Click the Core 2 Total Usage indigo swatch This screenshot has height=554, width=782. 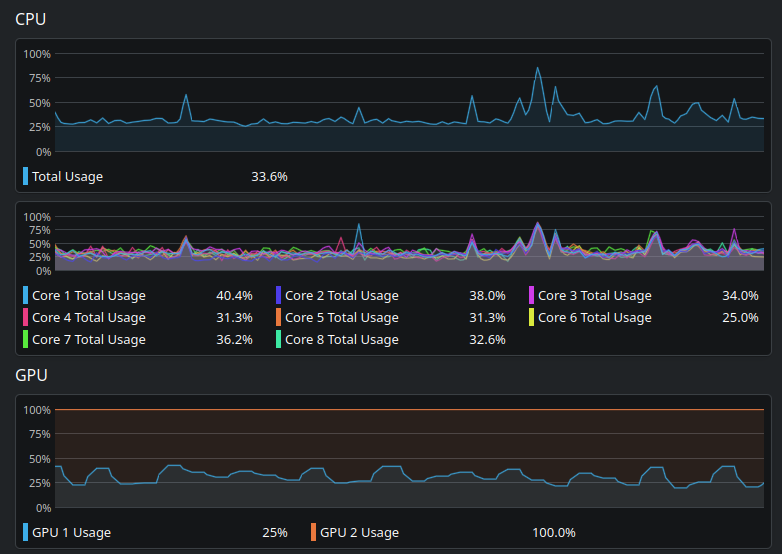click(278, 295)
